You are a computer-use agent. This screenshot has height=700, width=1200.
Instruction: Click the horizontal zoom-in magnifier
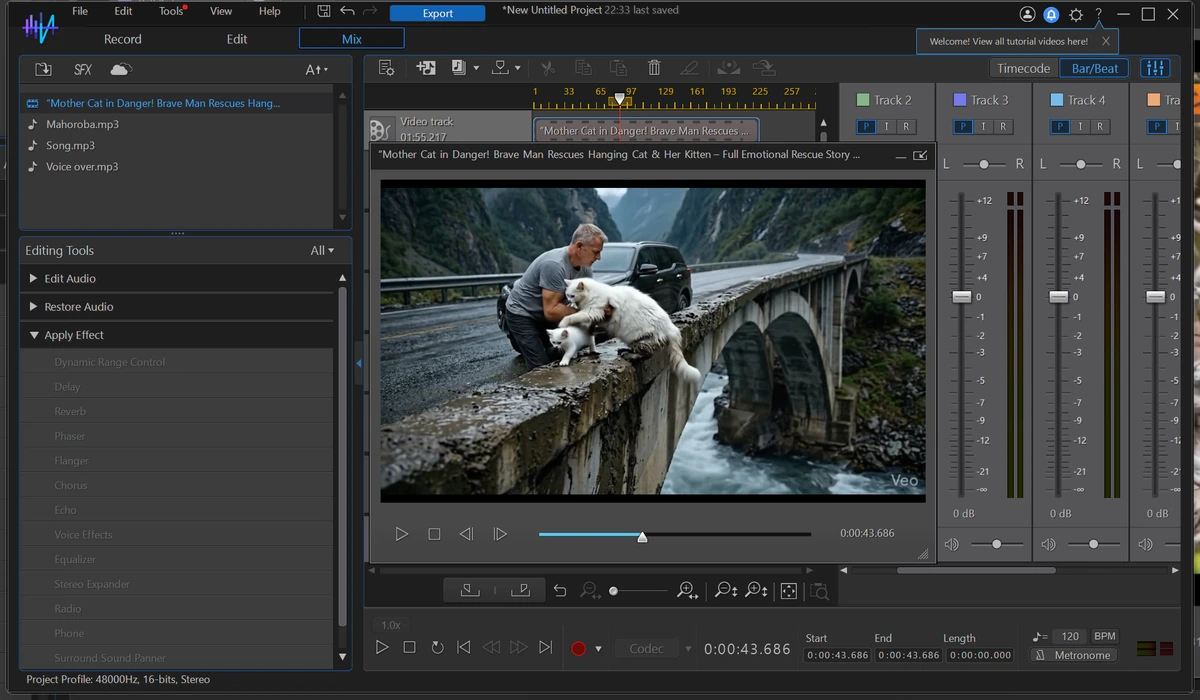(687, 591)
